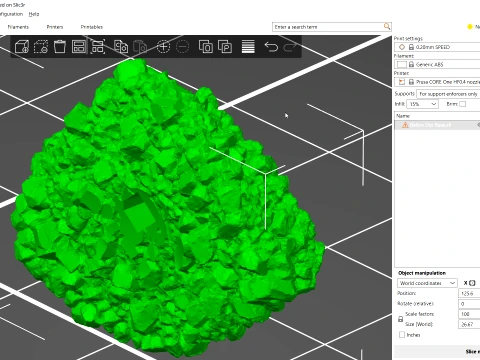
Task: Click the lock icon beside Generic ABS
Action: click(x=411, y=64)
